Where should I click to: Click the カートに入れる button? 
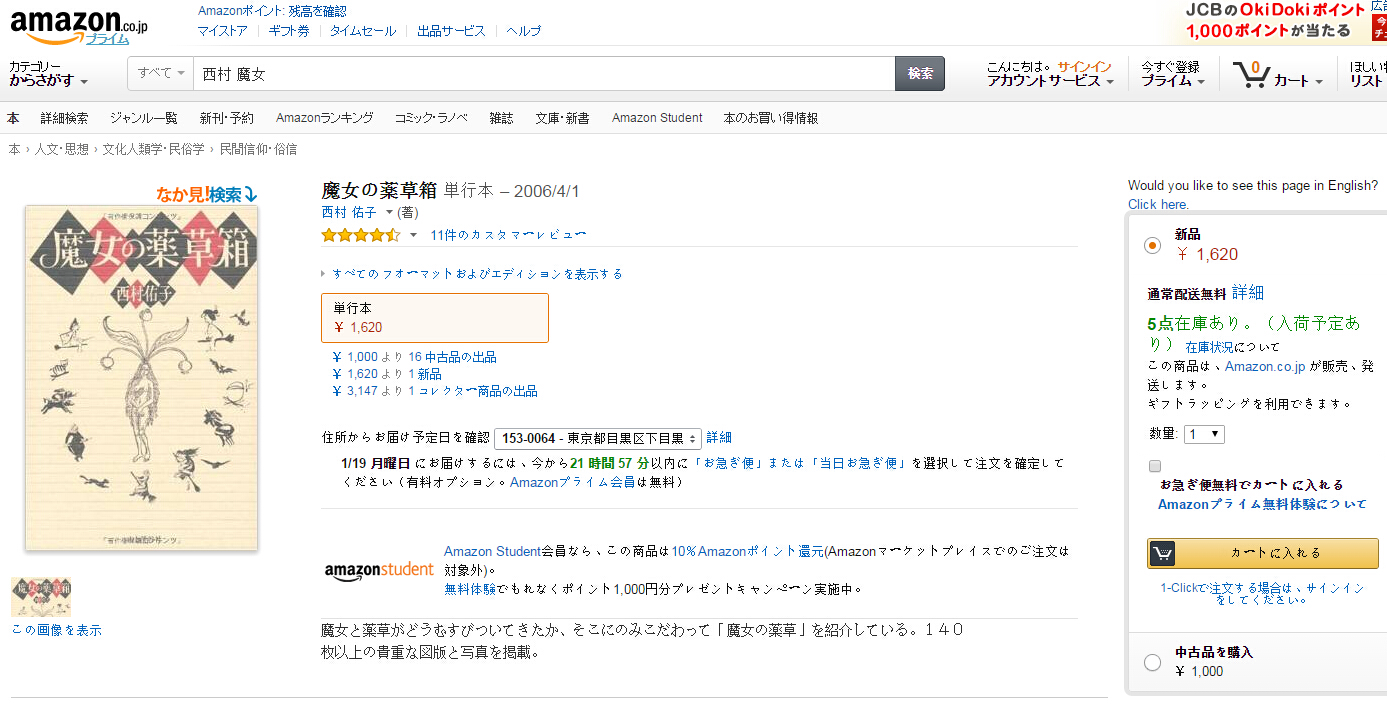1262,553
